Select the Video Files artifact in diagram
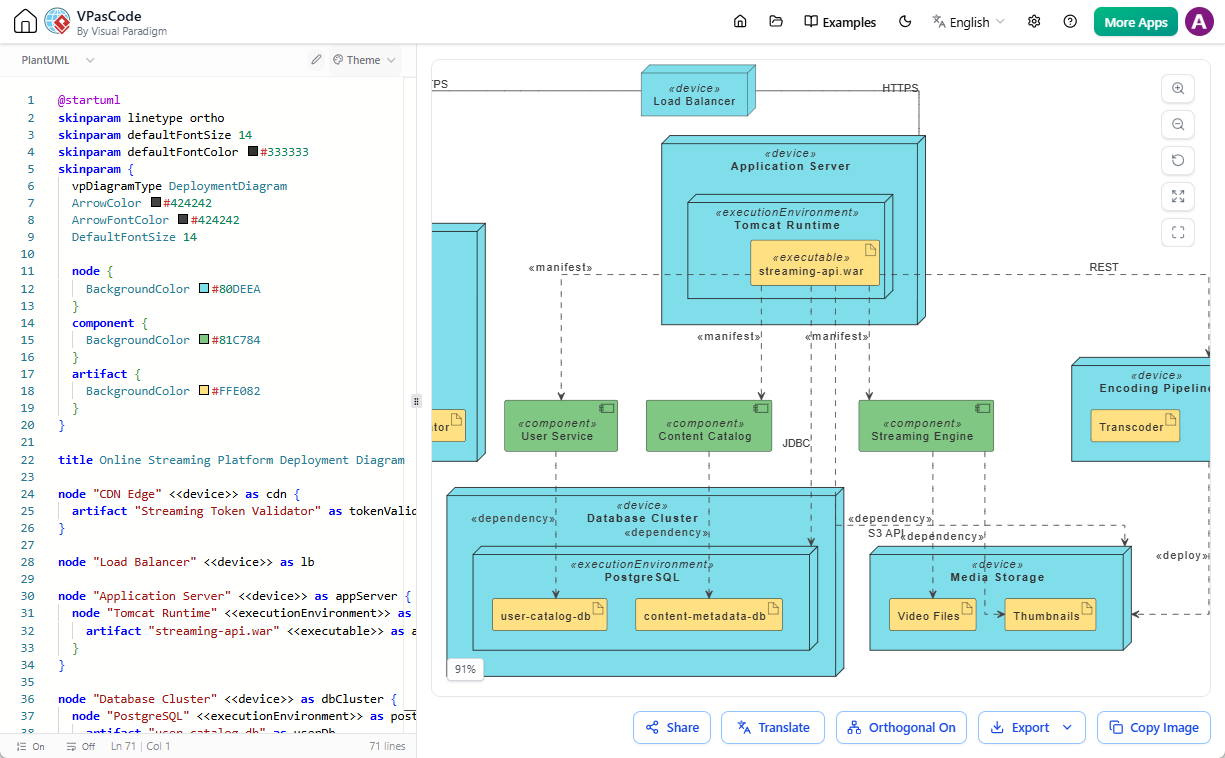The image size is (1225, 758). (x=932, y=615)
